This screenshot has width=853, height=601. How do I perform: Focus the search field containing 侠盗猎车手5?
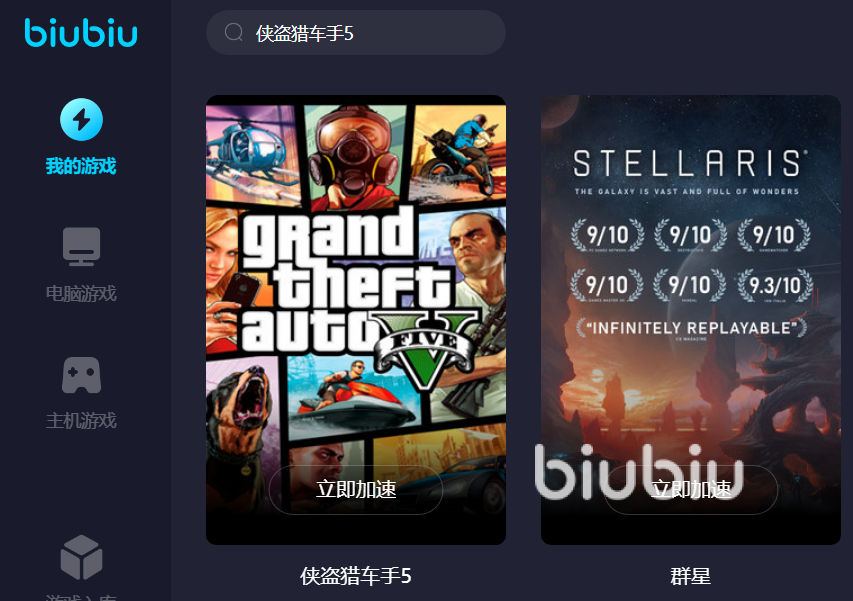click(x=356, y=33)
